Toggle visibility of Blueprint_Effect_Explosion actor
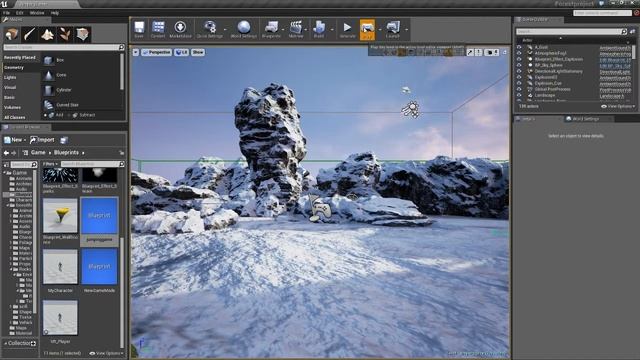This screenshot has height=360, width=640. (519, 59)
